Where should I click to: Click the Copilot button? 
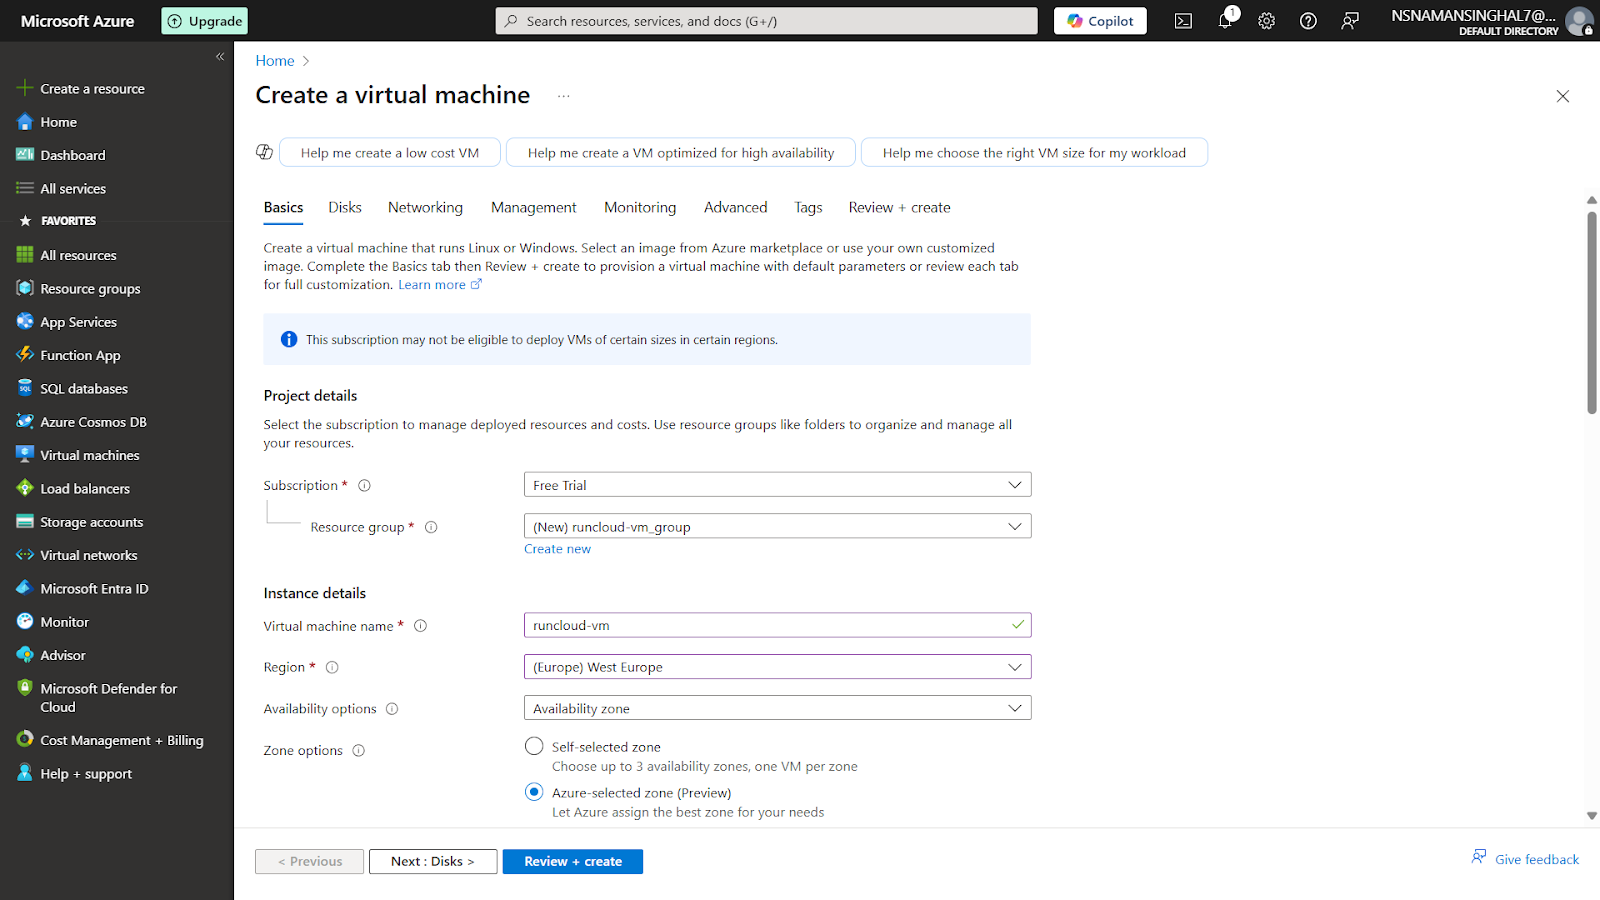pyautogui.click(x=1100, y=21)
